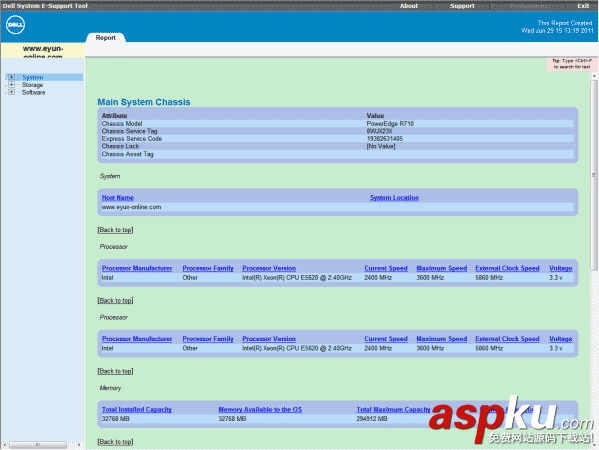Click Back to top below Host Name table
Viewport: 599px width, 450px height.
[115, 230]
